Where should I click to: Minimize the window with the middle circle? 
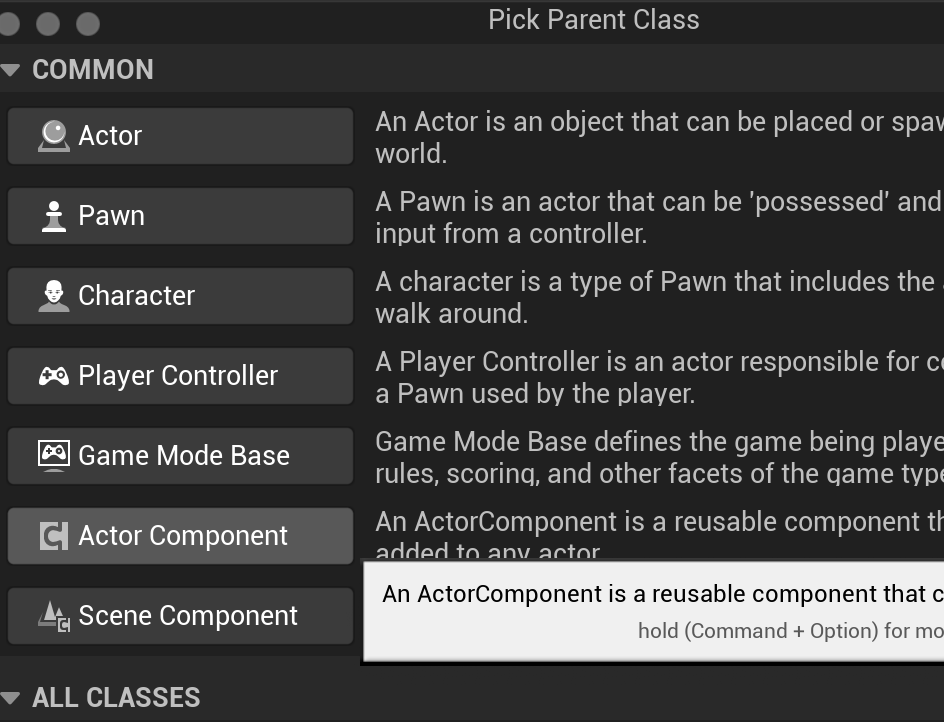(47, 23)
